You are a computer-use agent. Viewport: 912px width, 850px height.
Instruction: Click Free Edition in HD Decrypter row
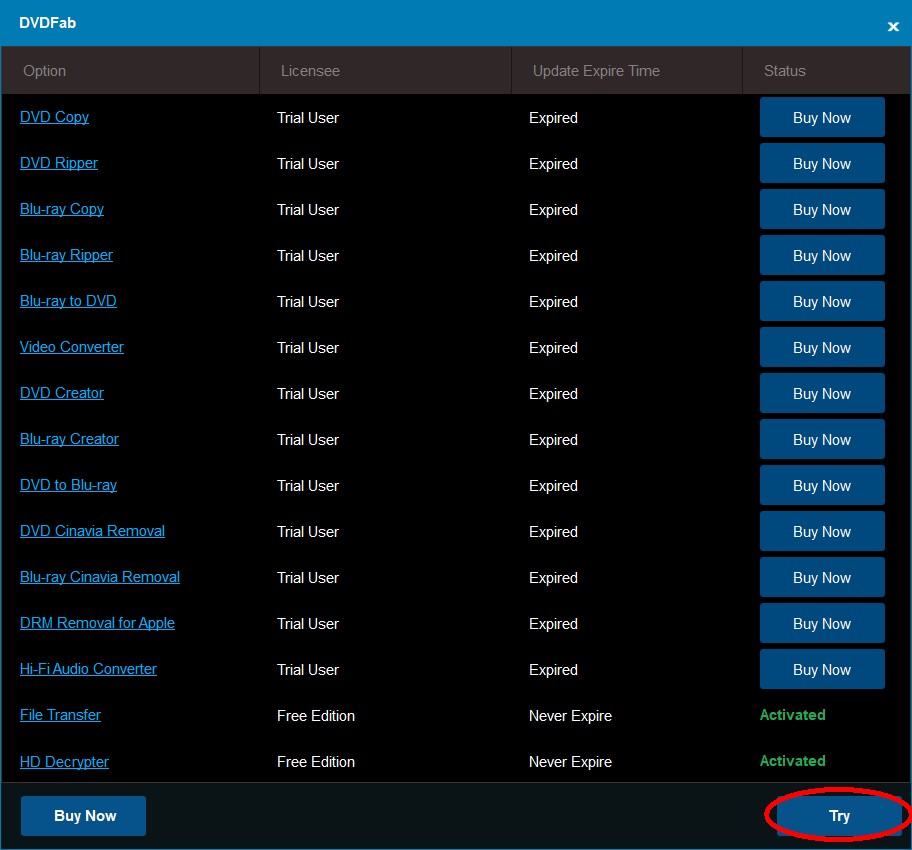coord(316,762)
